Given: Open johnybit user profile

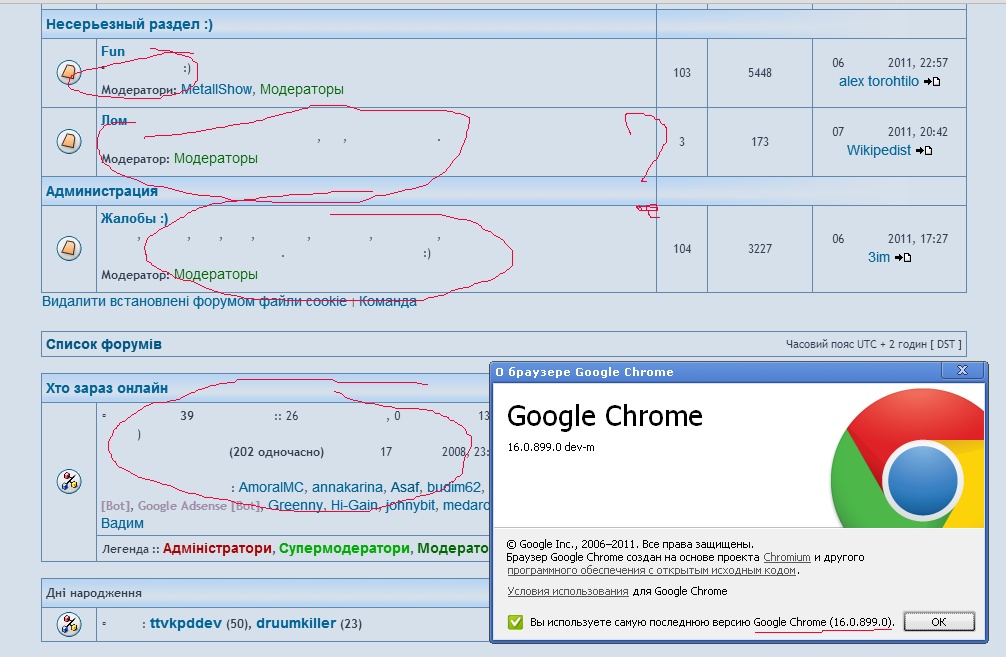Looking at the screenshot, I should click(410, 505).
